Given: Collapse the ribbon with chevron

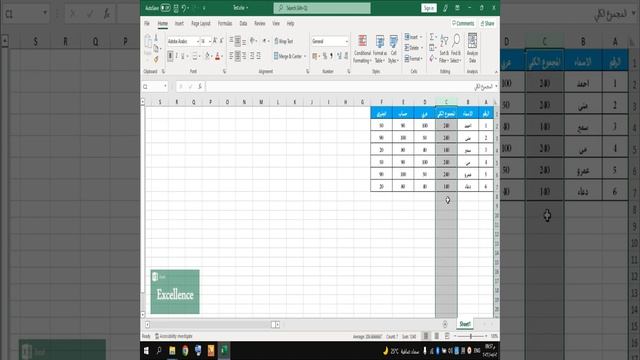Looking at the screenshot, I should click(x=496, y=72).
